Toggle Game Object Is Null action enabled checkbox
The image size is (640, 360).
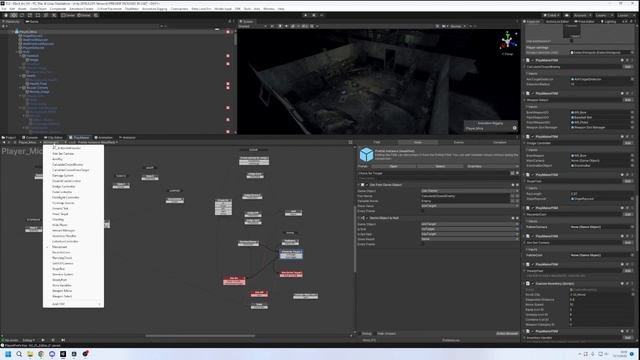367,218
